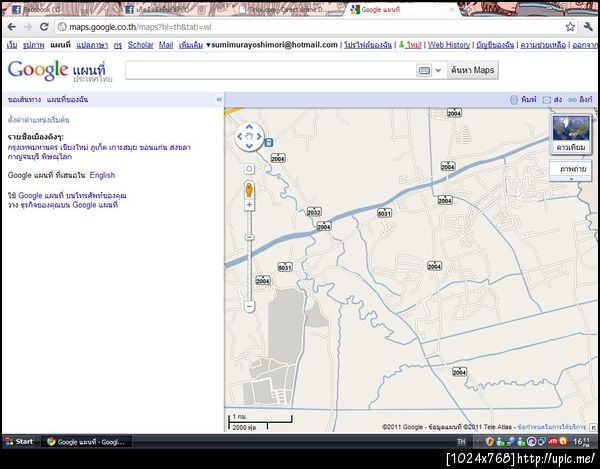Open Web History link
This screenshot has width=600, height=469.
tap(449, 45)
